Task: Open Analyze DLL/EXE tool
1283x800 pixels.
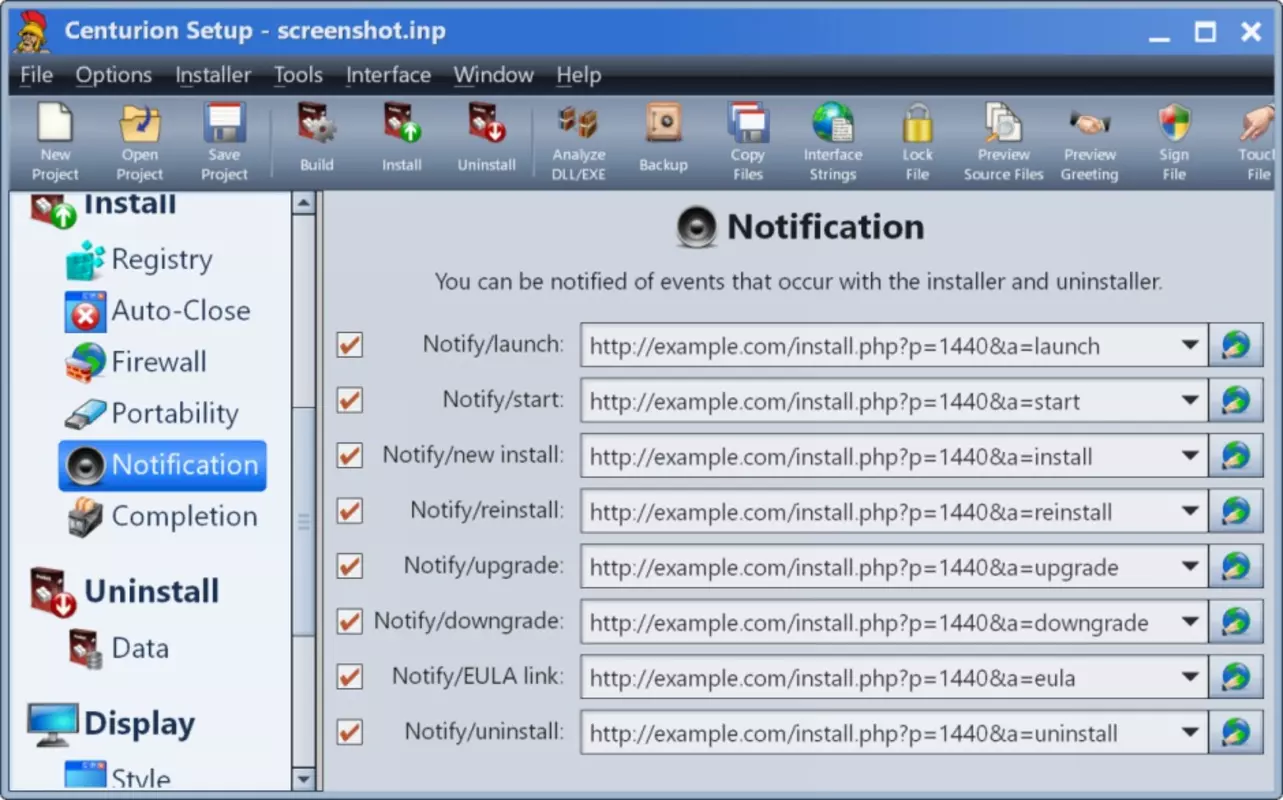Action: pyautogui.click(x=579, y=143)
